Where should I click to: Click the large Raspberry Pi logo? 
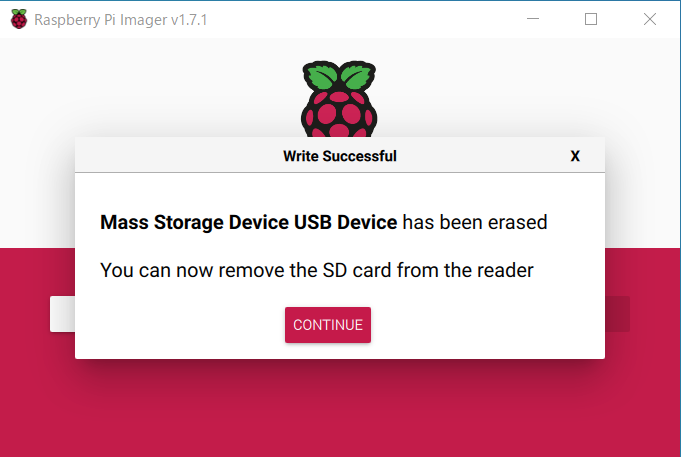coord(339,99)
